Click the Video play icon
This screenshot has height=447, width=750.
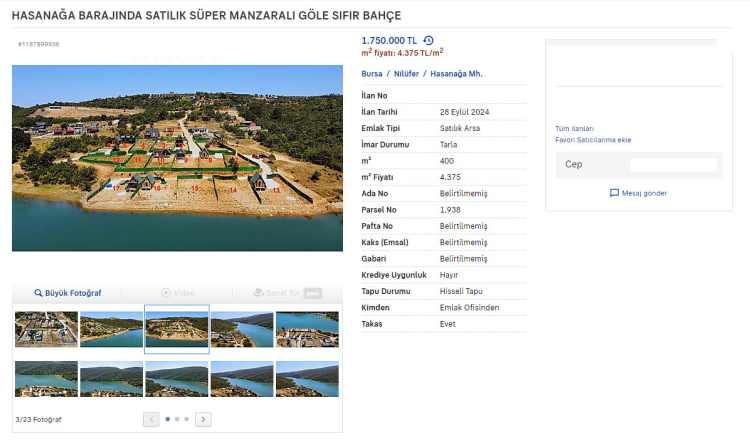click(x=166, y=293)
